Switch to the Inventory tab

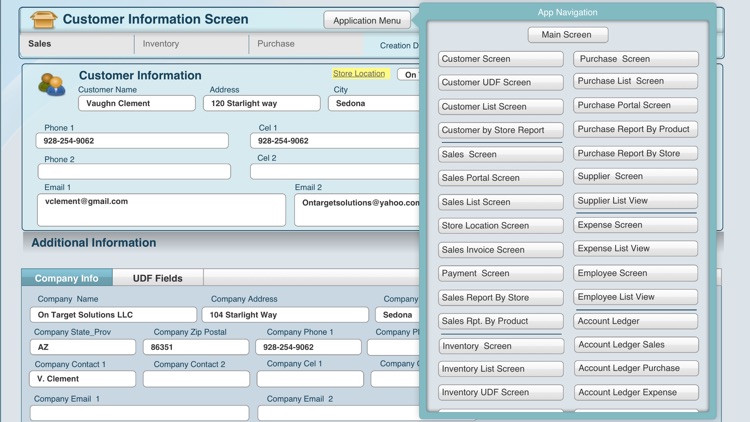point(161,44)
